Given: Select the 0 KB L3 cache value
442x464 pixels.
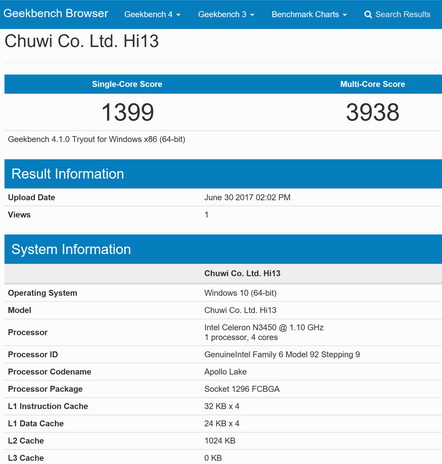Looking at the screenshot, I should tap(213, 458).
